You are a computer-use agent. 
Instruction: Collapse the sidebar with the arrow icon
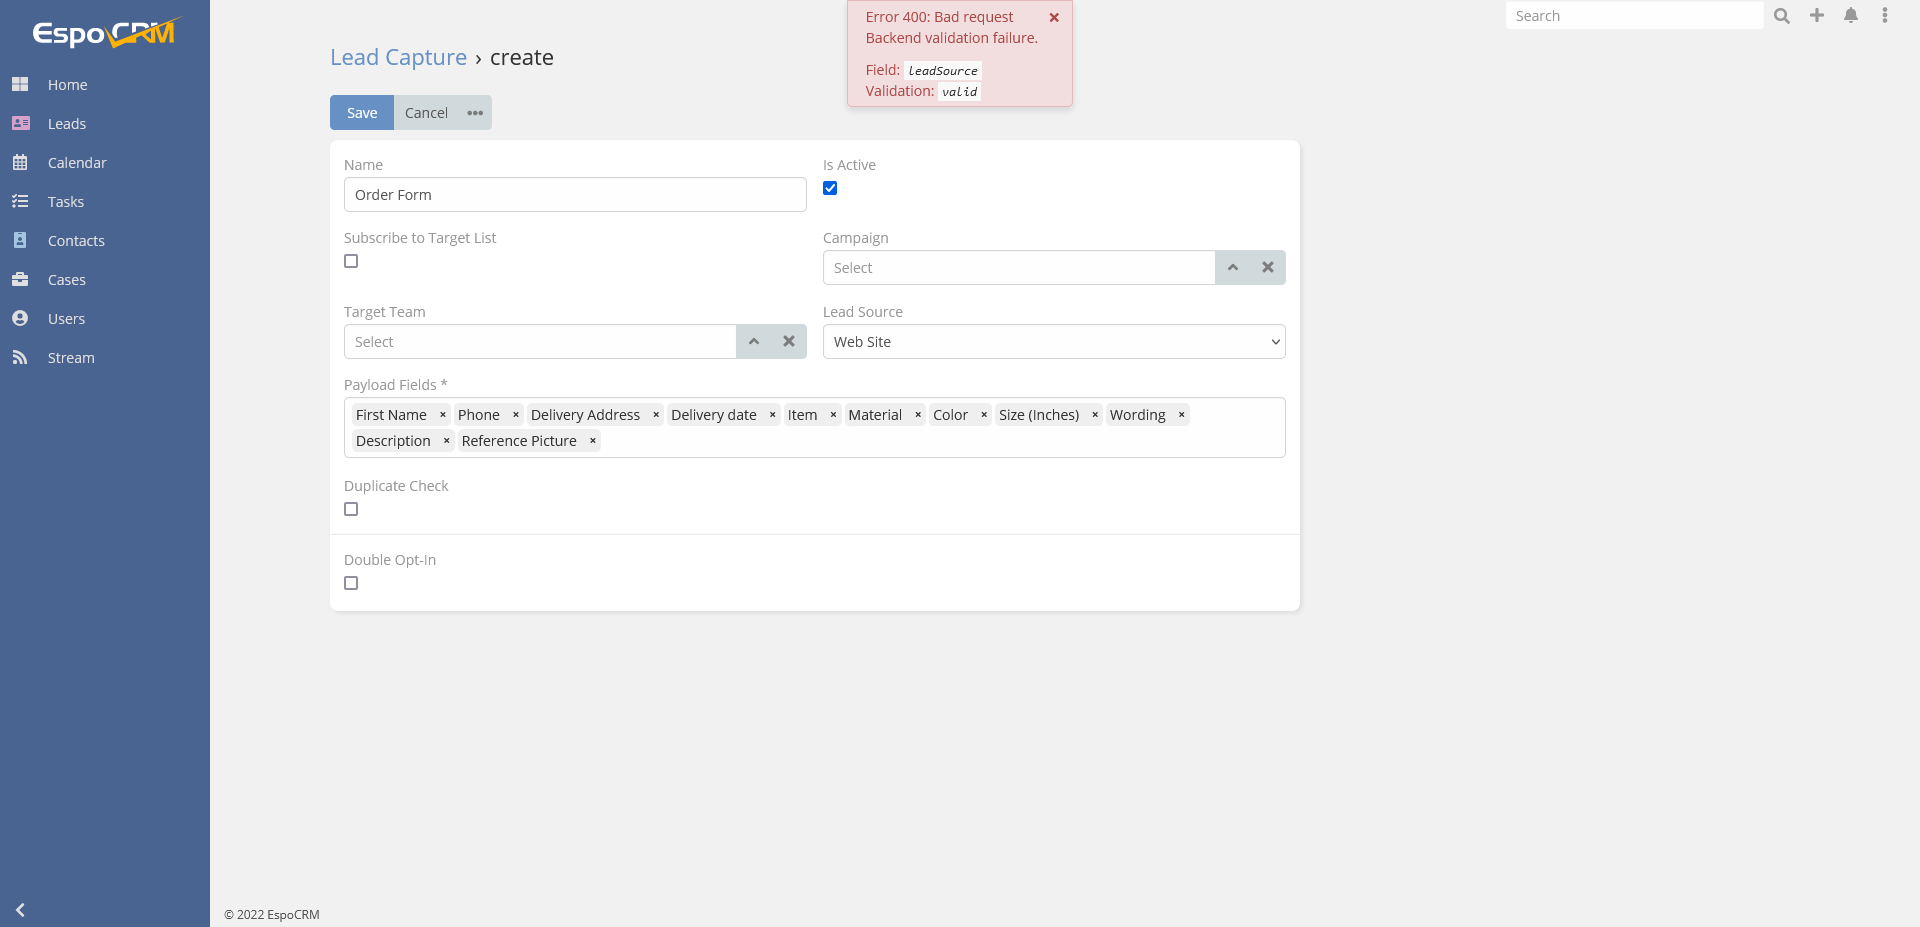(20, 910)
